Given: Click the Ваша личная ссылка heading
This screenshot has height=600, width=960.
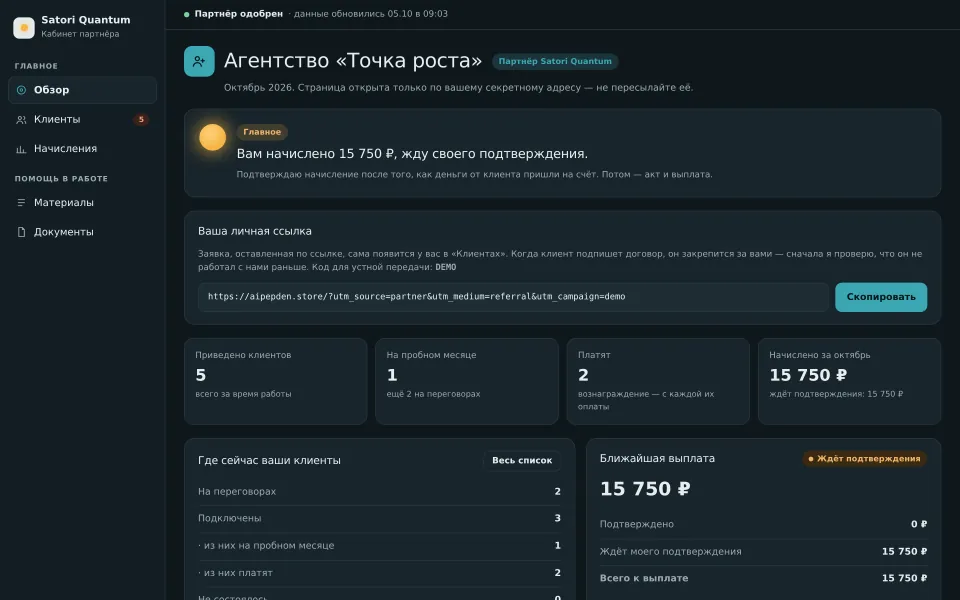Looking at the screenshot, I should coord(255,231).
